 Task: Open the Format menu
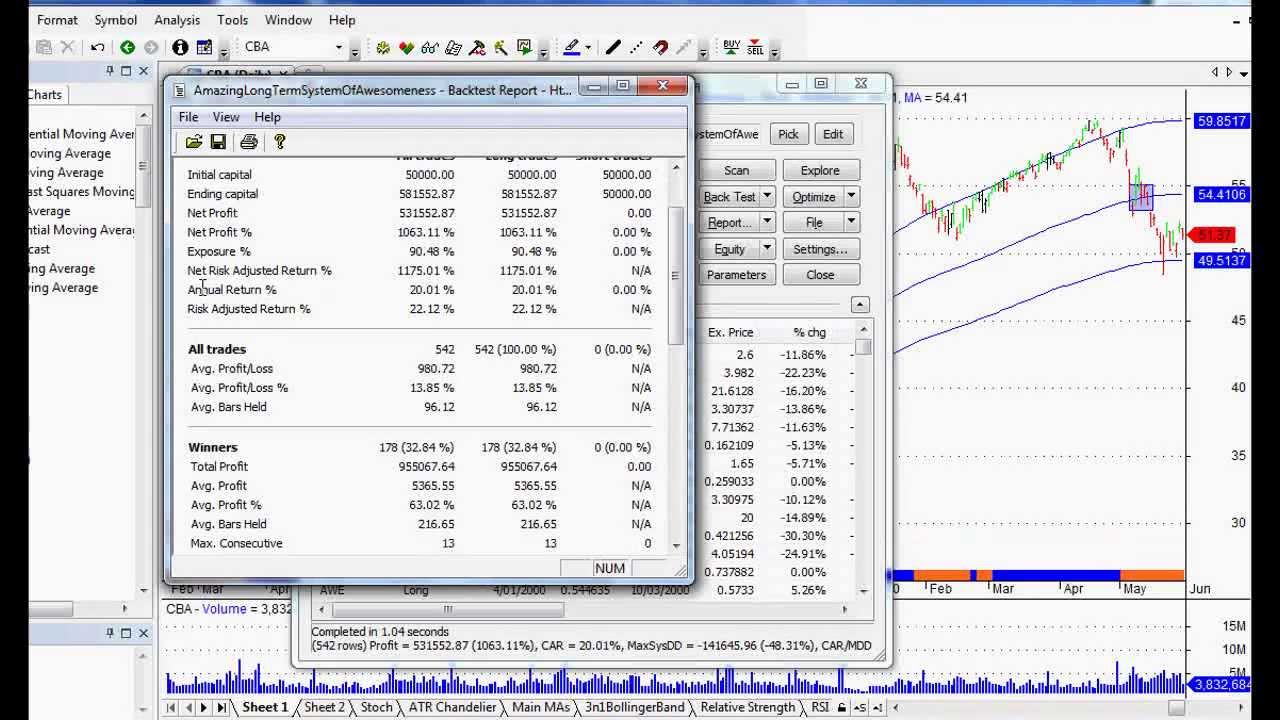click(x=57, y=20)
